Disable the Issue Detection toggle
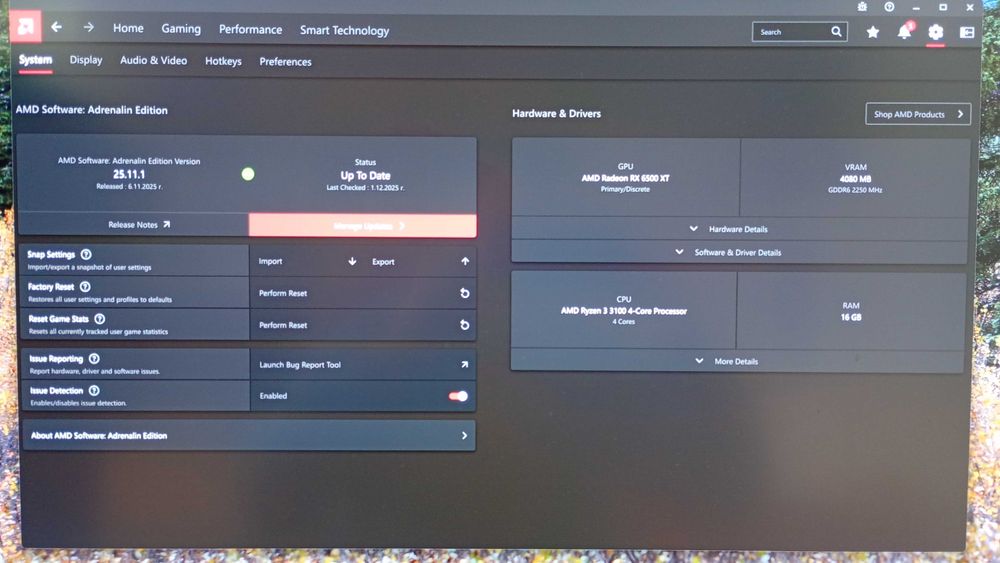Image resolution: width=1000 pixels, height=563 pixels. point(458,396)
